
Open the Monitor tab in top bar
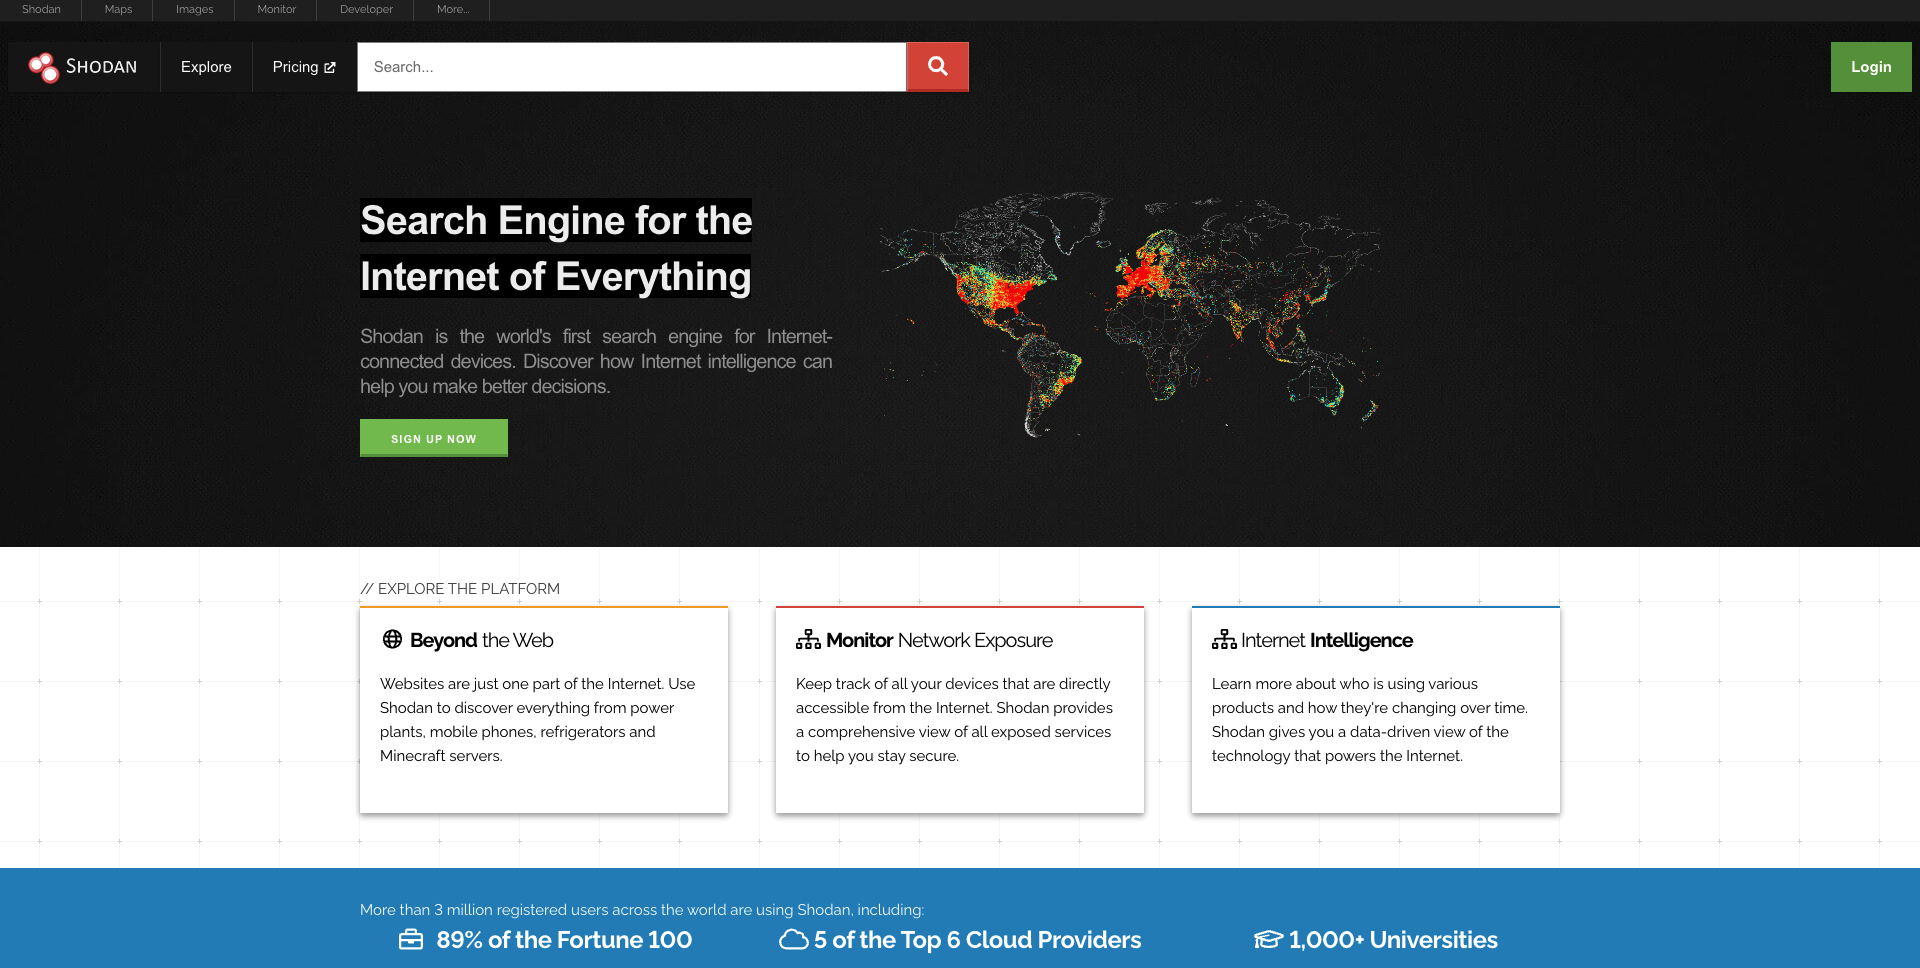pos(276,9)
